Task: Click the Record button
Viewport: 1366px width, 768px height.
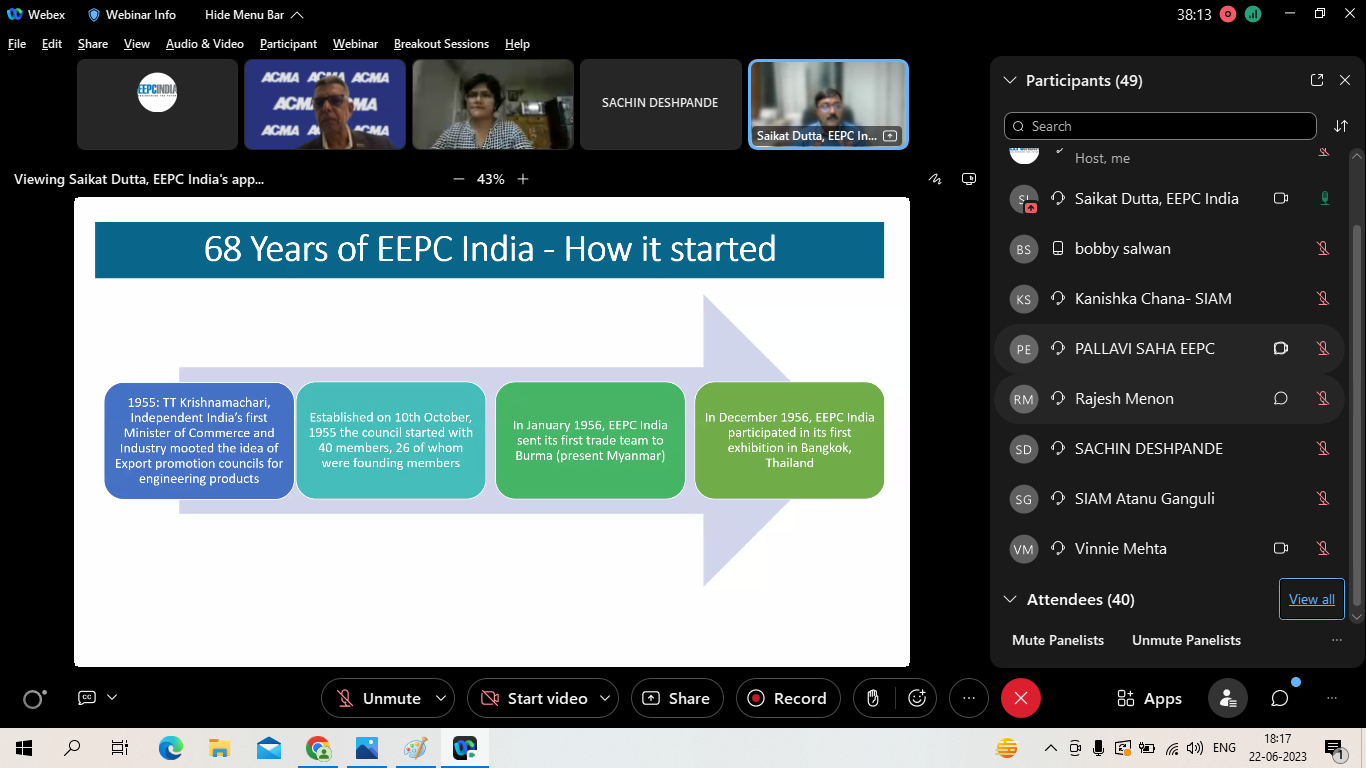Action: (788, 698)
